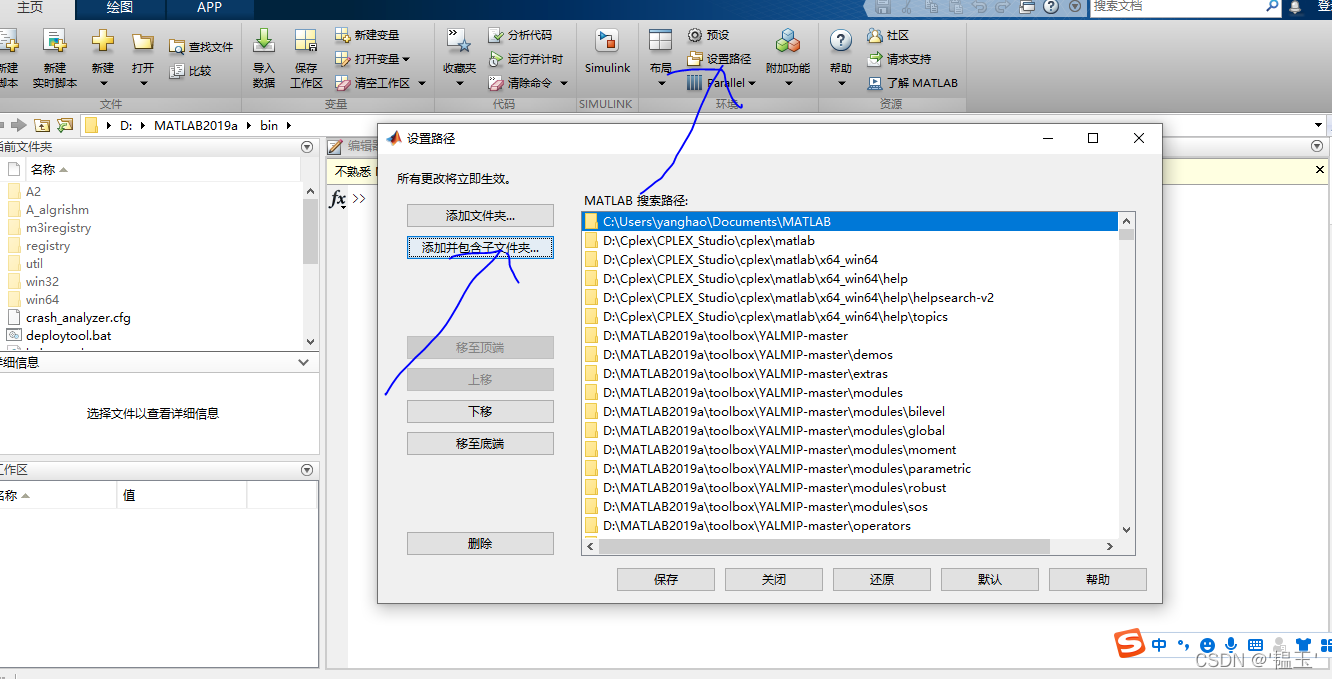Open the address bar history dropdown

pos(1319,125)
